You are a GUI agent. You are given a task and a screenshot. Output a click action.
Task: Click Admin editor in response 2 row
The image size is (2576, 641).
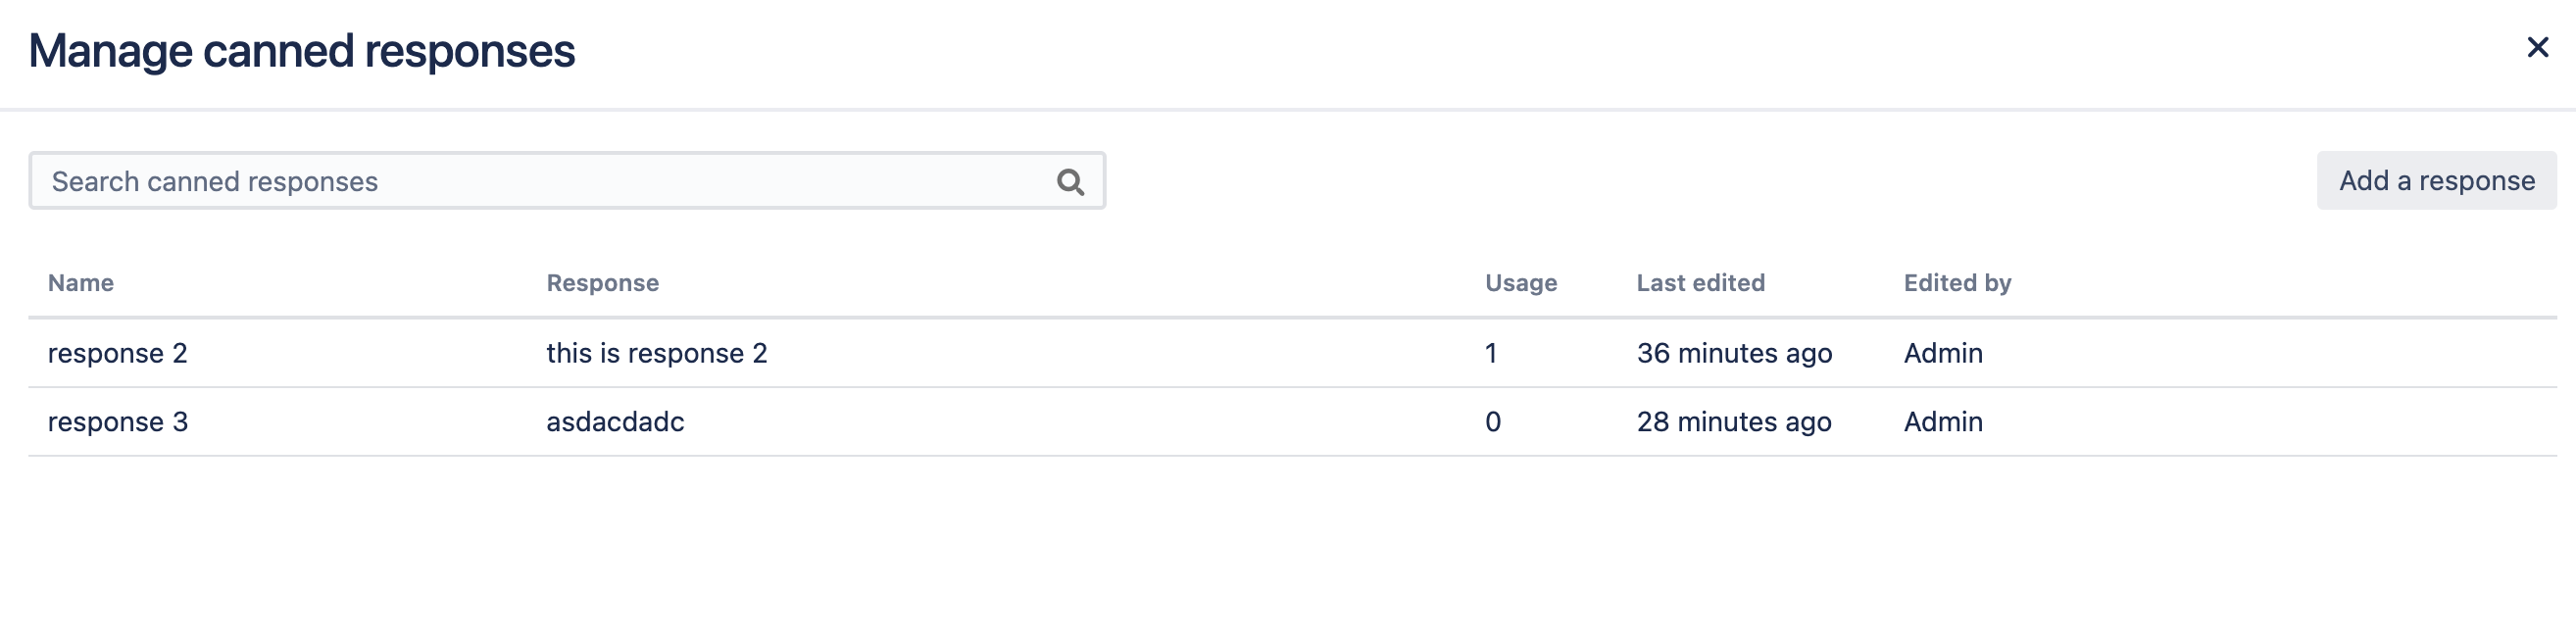1942,353
